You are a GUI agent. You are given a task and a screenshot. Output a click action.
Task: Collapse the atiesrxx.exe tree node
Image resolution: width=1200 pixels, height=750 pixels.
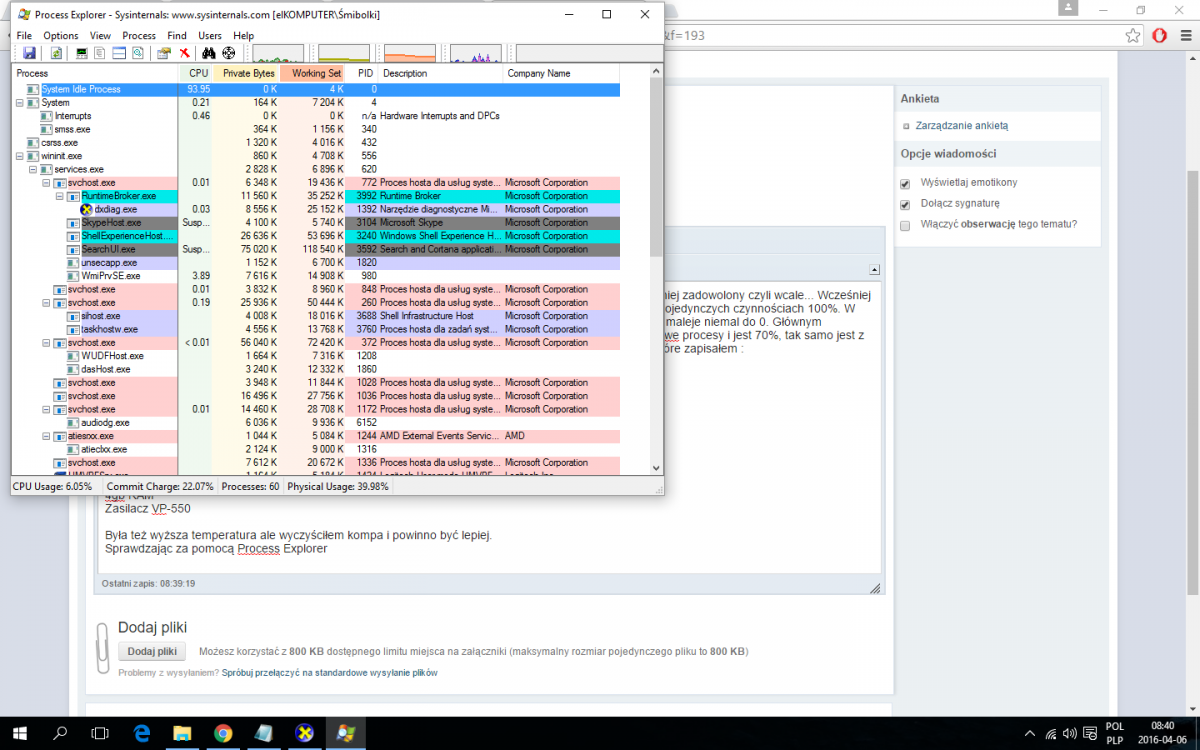tap(46, 436)
